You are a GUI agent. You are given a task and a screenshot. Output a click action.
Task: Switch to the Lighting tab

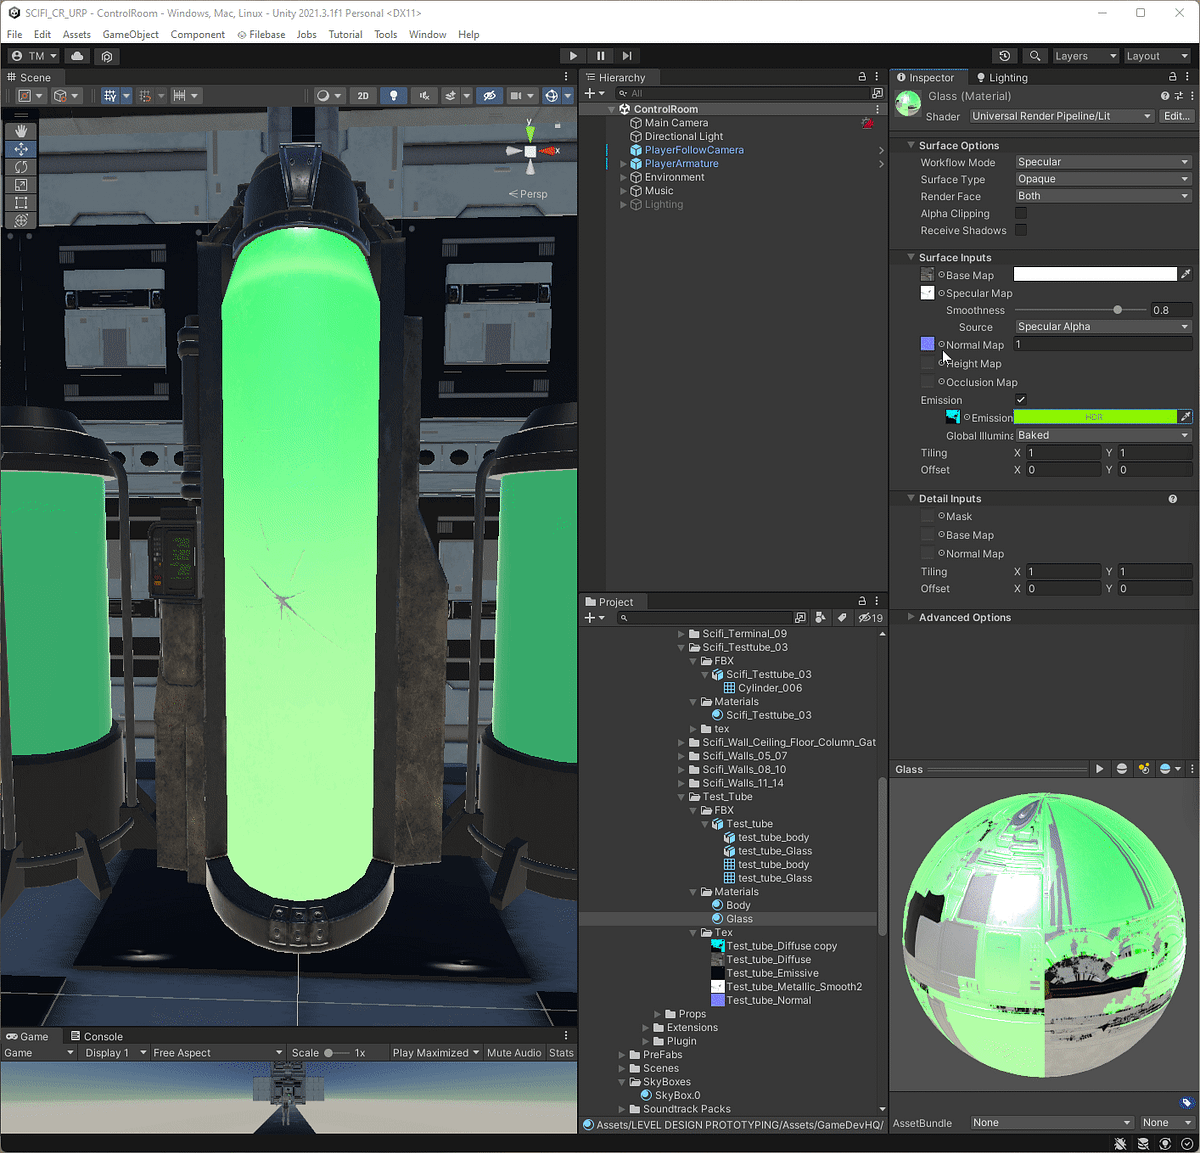(1002, 77)
